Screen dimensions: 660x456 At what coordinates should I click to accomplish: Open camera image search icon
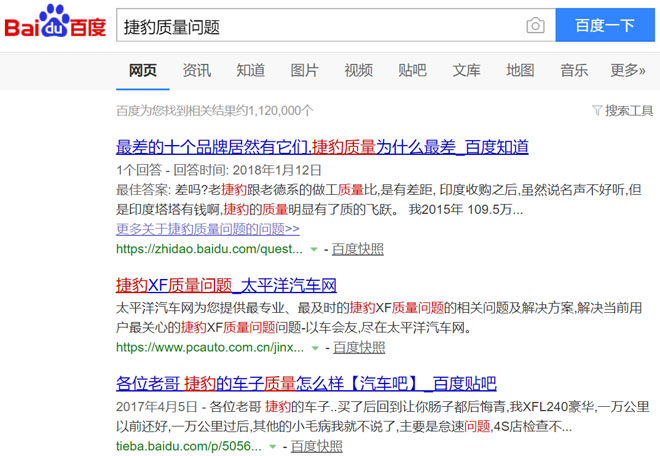(x=535, y=25)
